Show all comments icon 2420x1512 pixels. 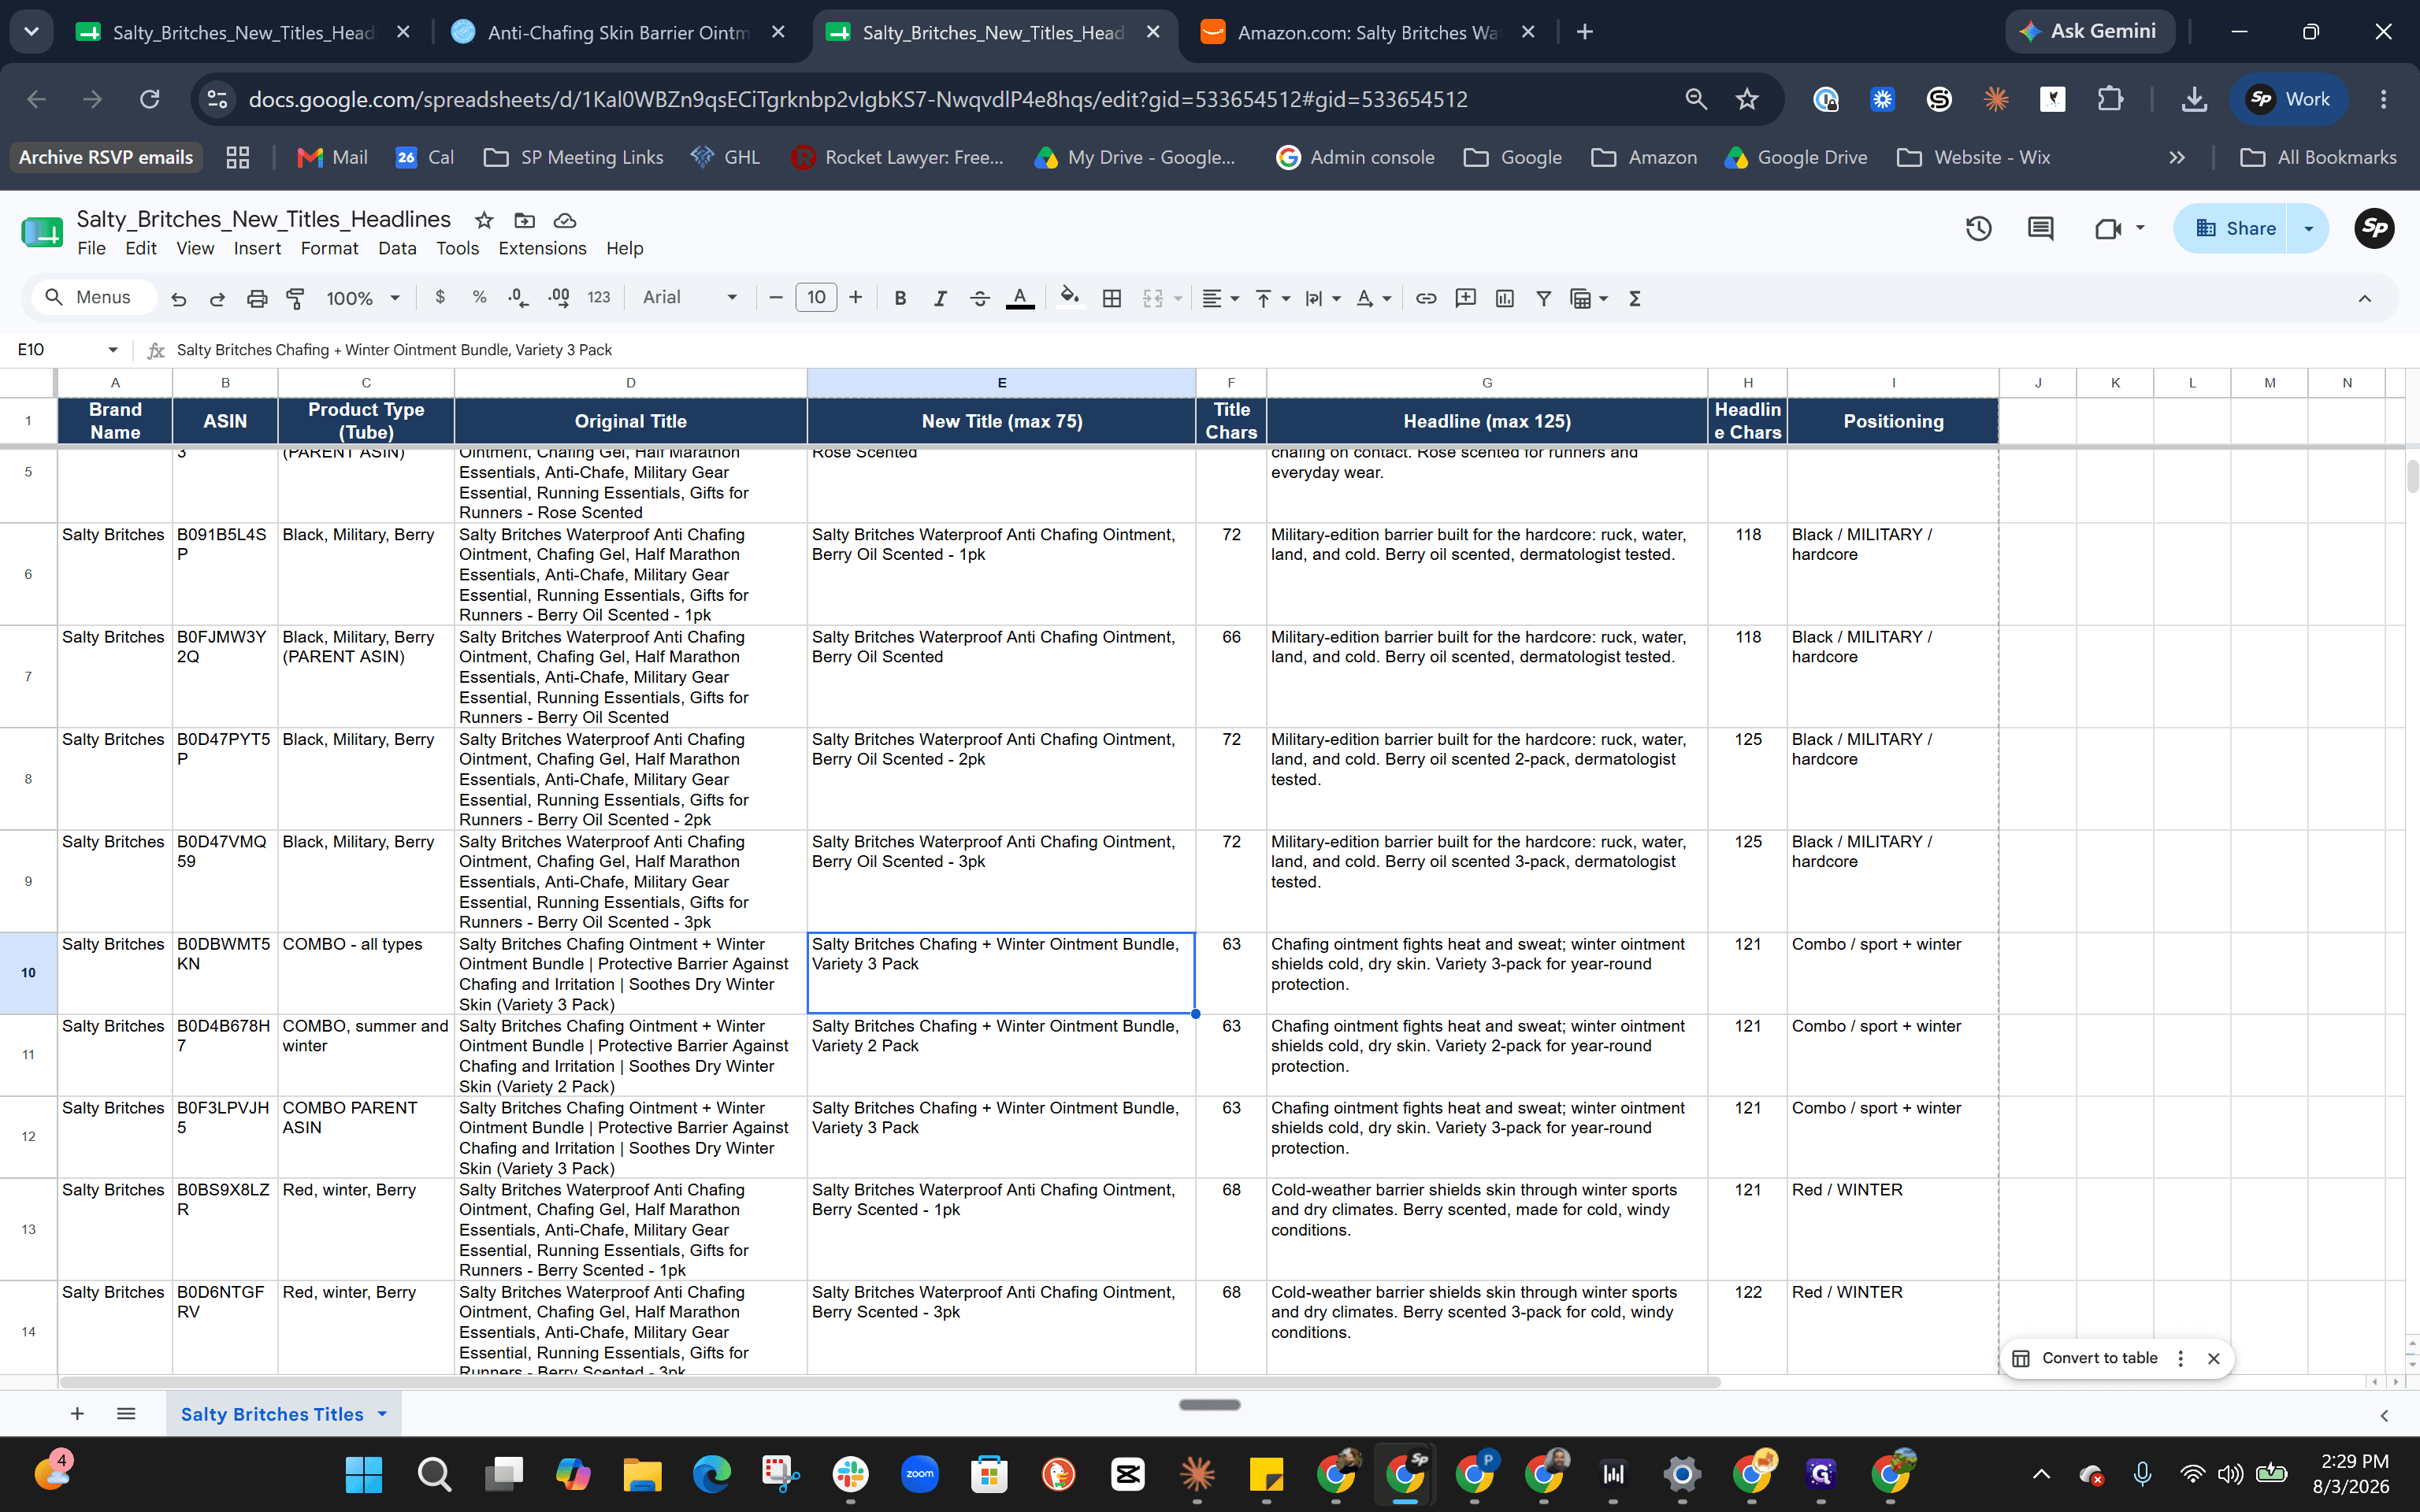pyautogui.click(x=2040, y=229)
